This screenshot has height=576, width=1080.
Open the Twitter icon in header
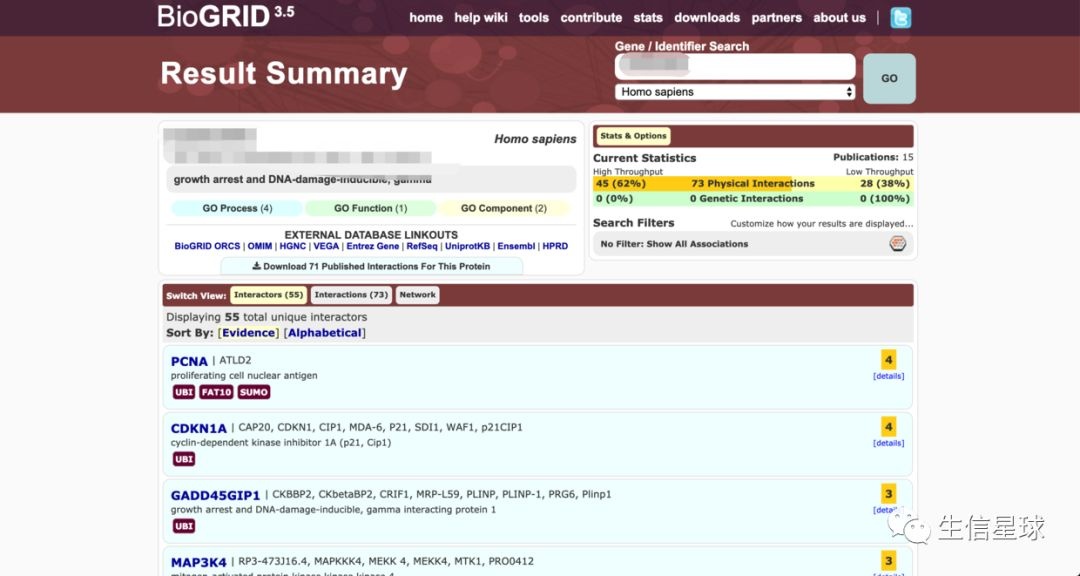[900, 18]
